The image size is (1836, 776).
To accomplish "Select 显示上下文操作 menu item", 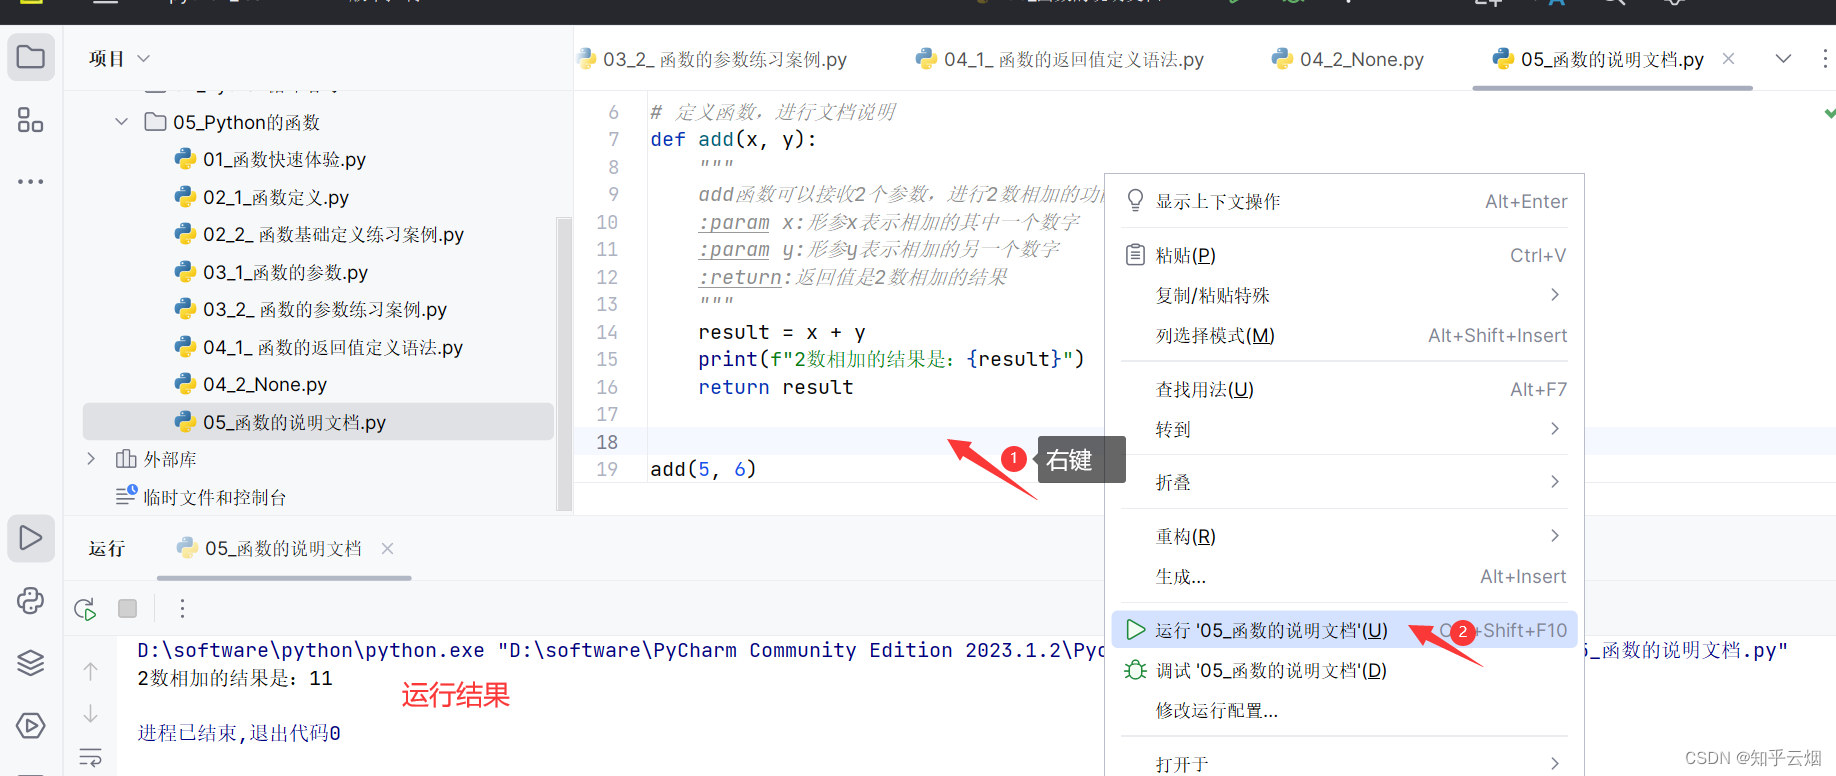I will pyautogui.click(x=1344, y=201).
